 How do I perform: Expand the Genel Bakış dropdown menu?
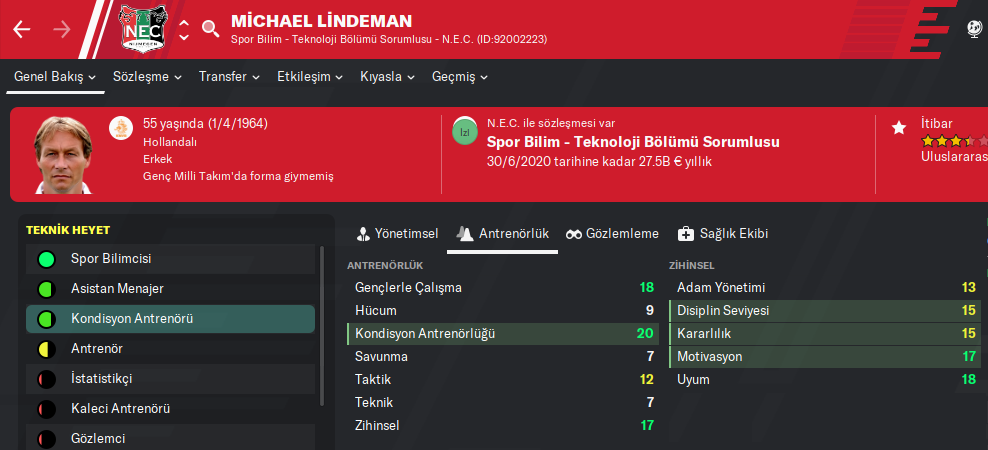(x=55, y=77)
